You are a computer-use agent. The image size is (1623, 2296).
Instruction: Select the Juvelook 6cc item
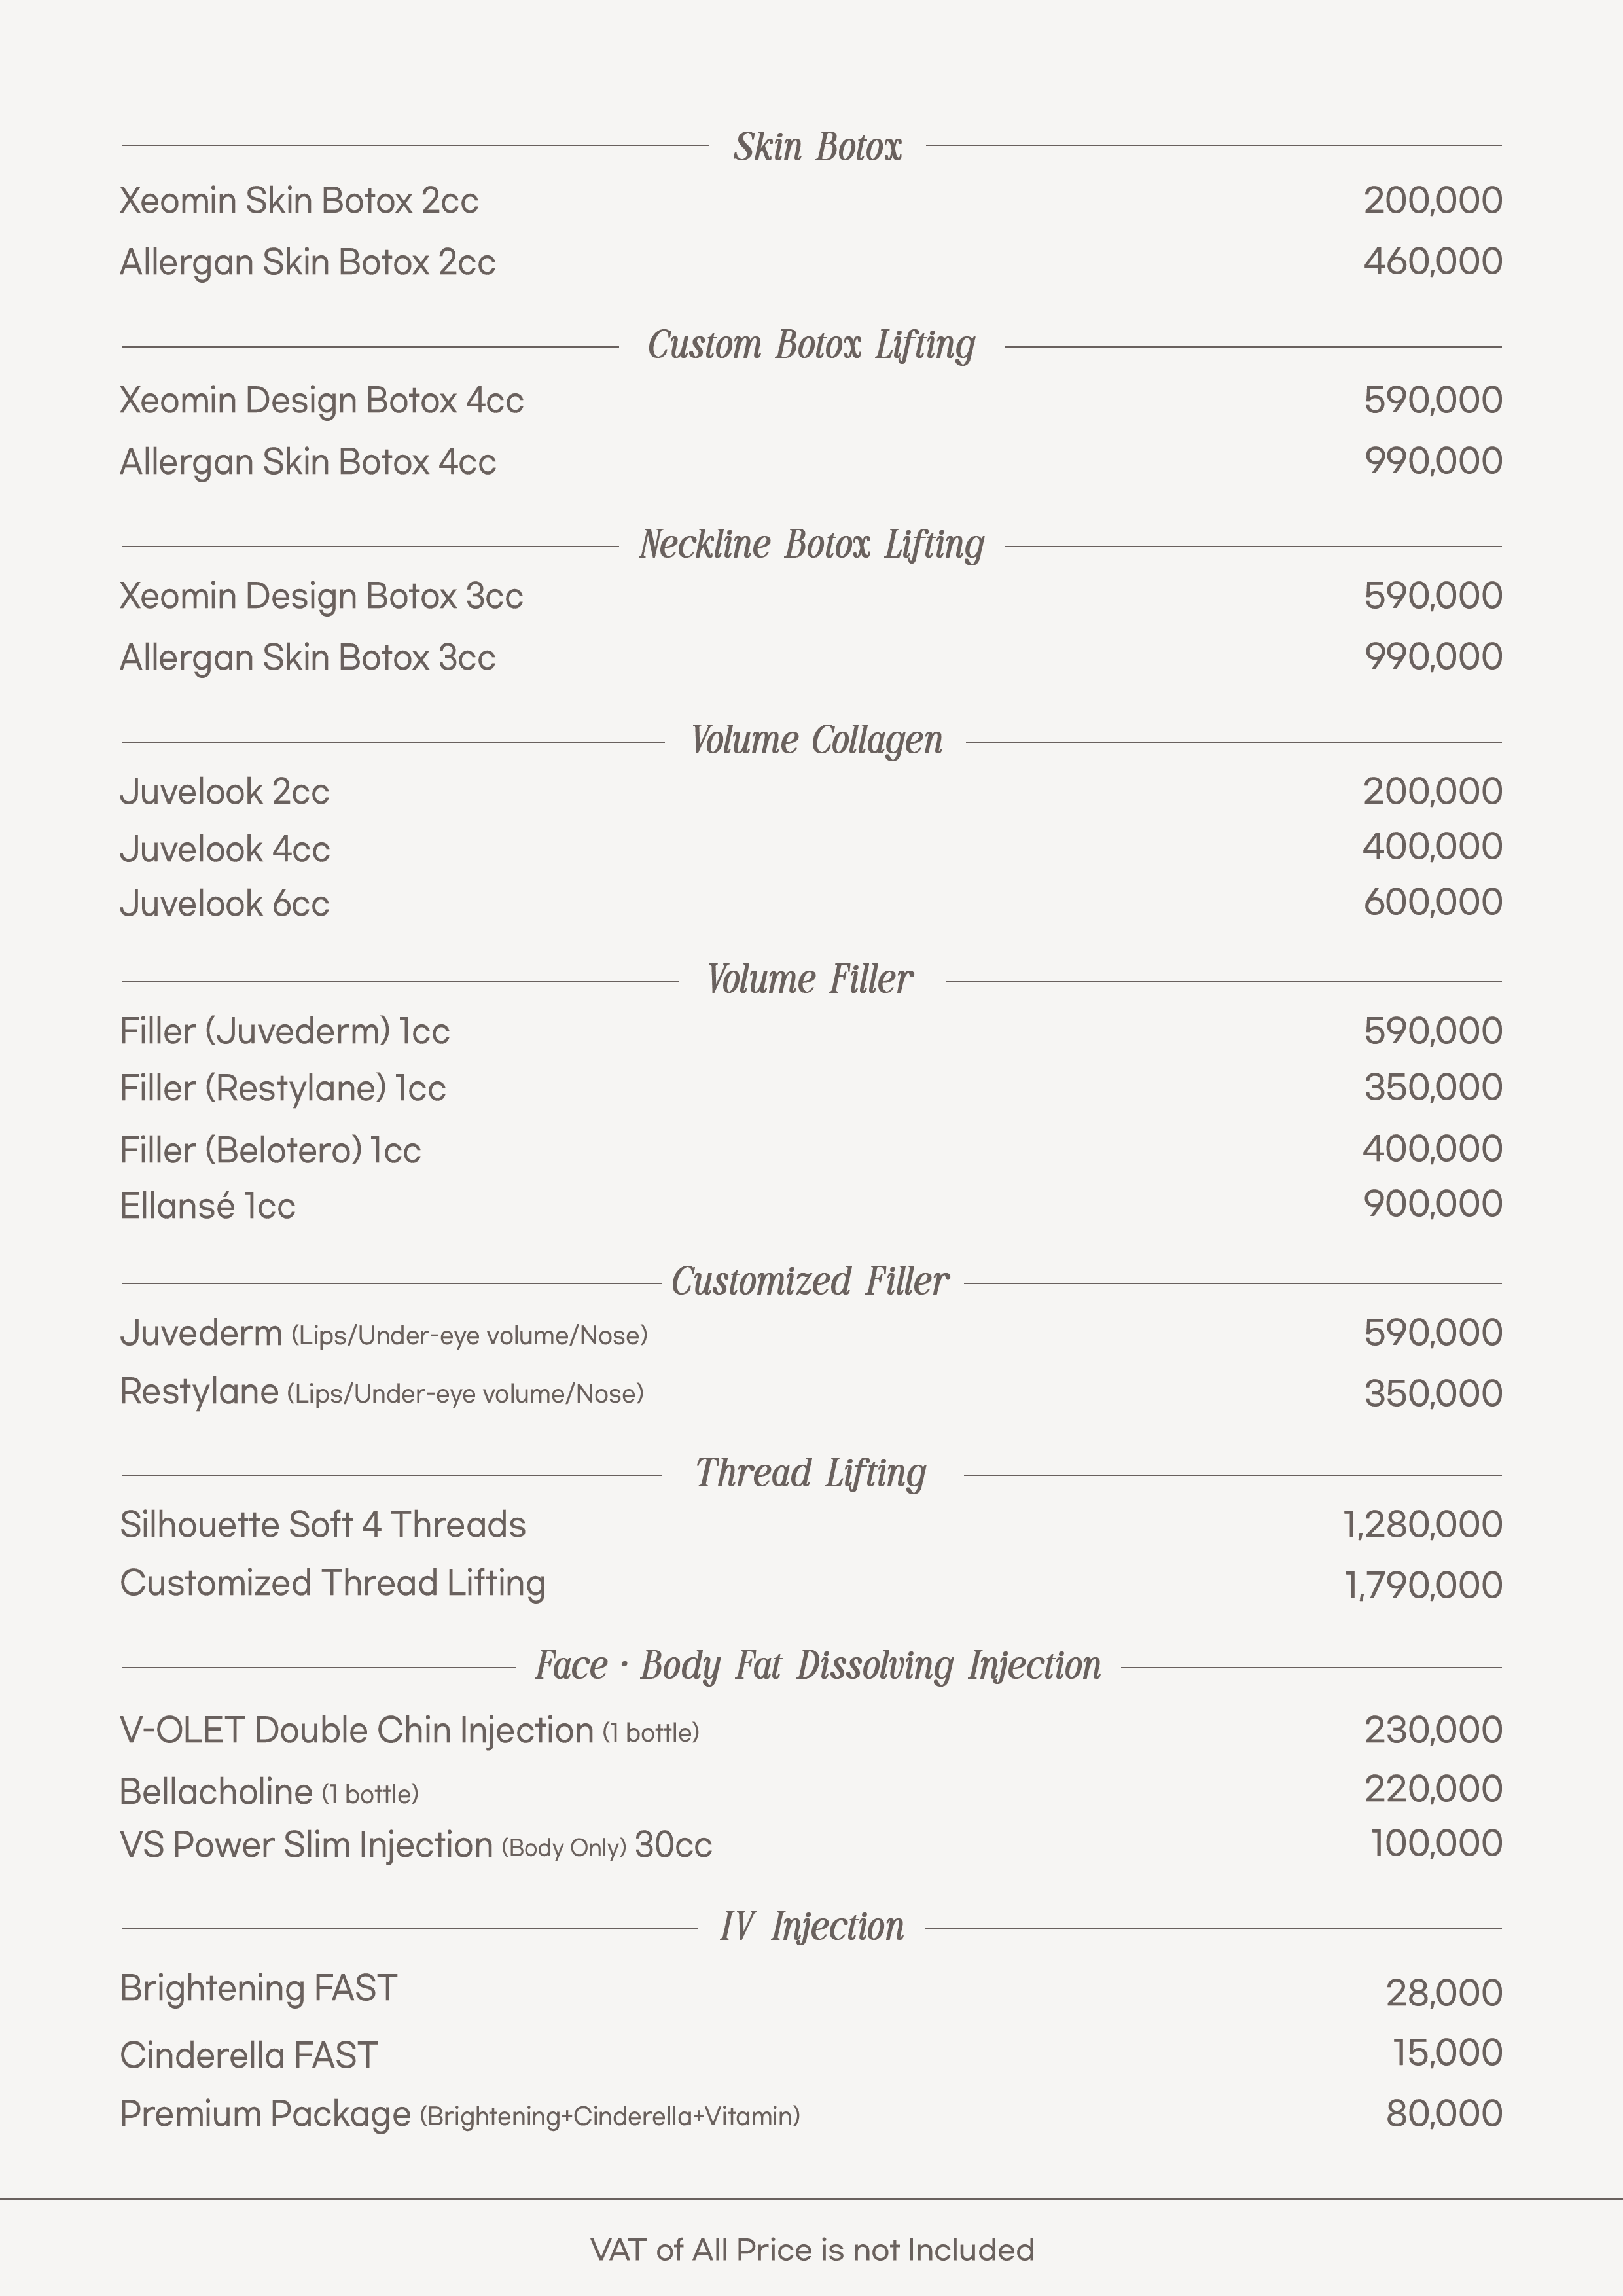coord(224,903)
